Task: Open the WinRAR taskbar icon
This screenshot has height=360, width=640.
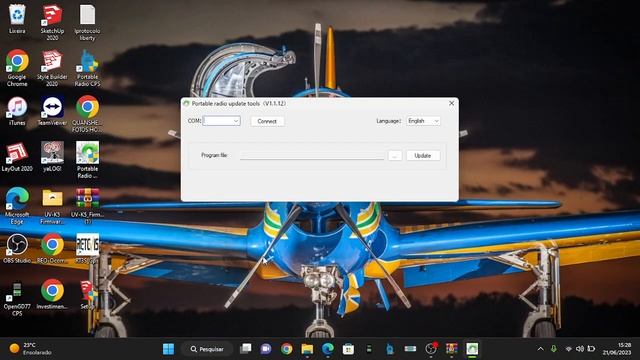Action: [x=451, y=349]
